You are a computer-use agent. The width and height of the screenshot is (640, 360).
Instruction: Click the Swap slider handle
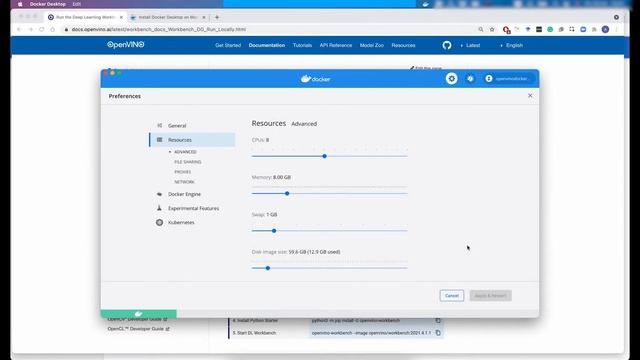click(274, 231)
